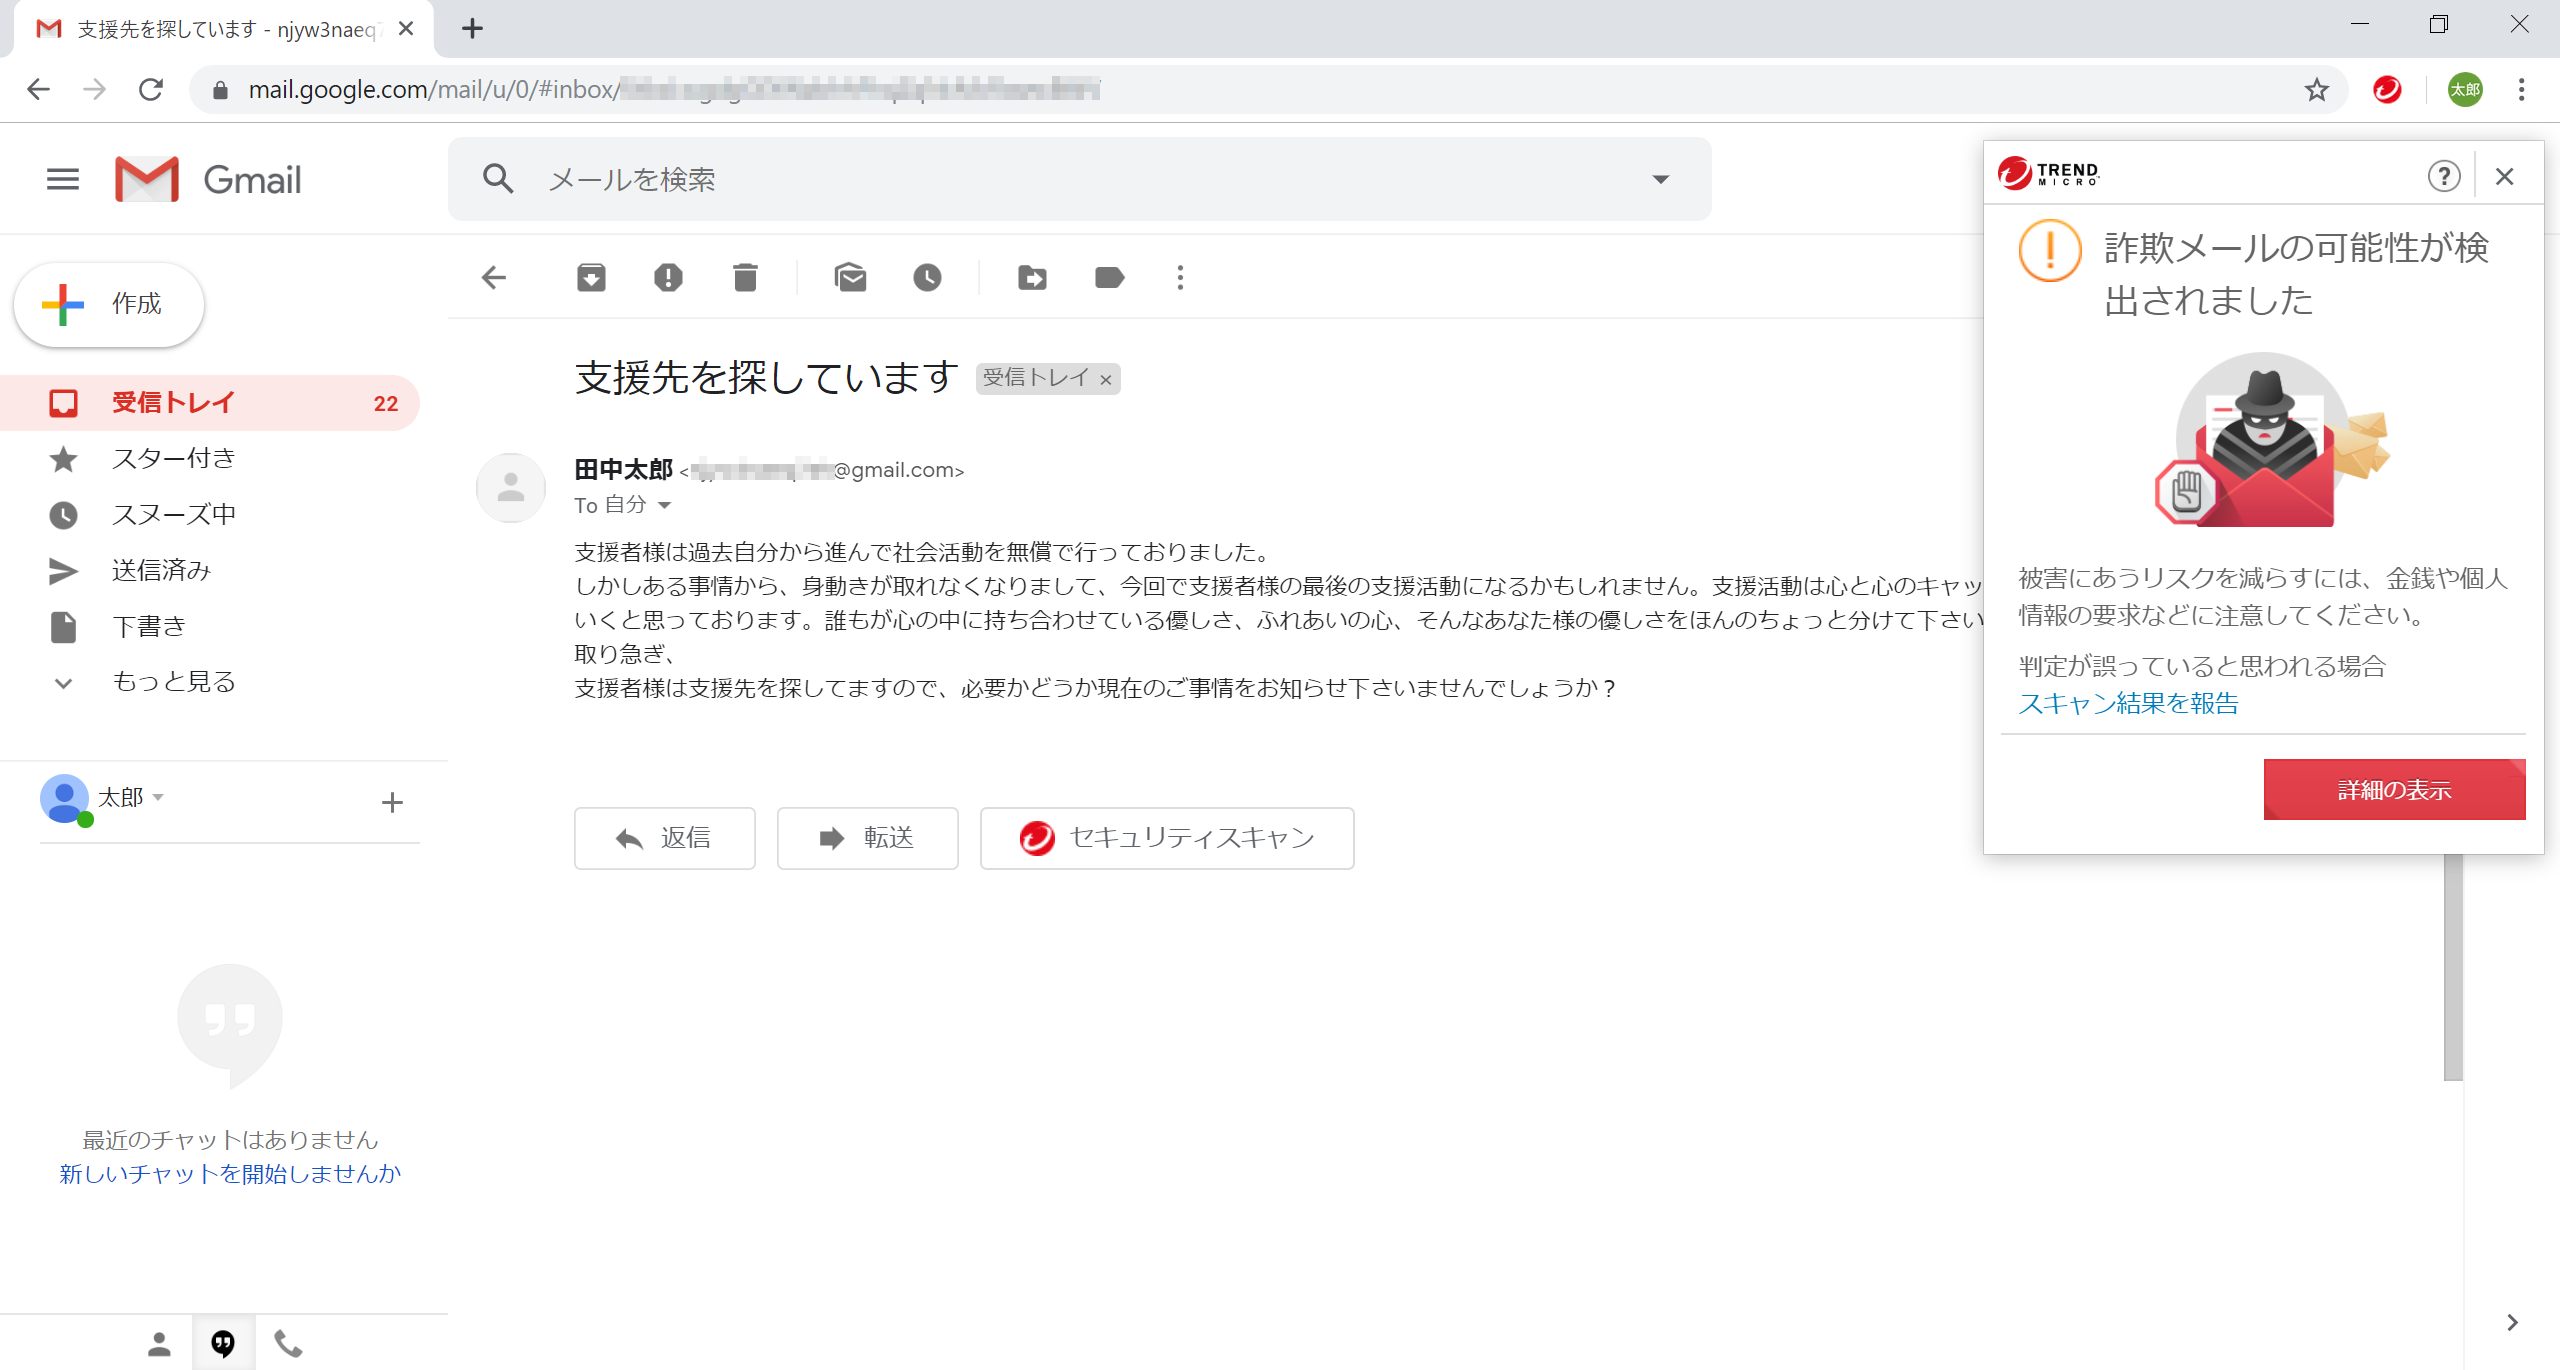
Task: Snooze this email with the clock icon
Action: (927, 277)
